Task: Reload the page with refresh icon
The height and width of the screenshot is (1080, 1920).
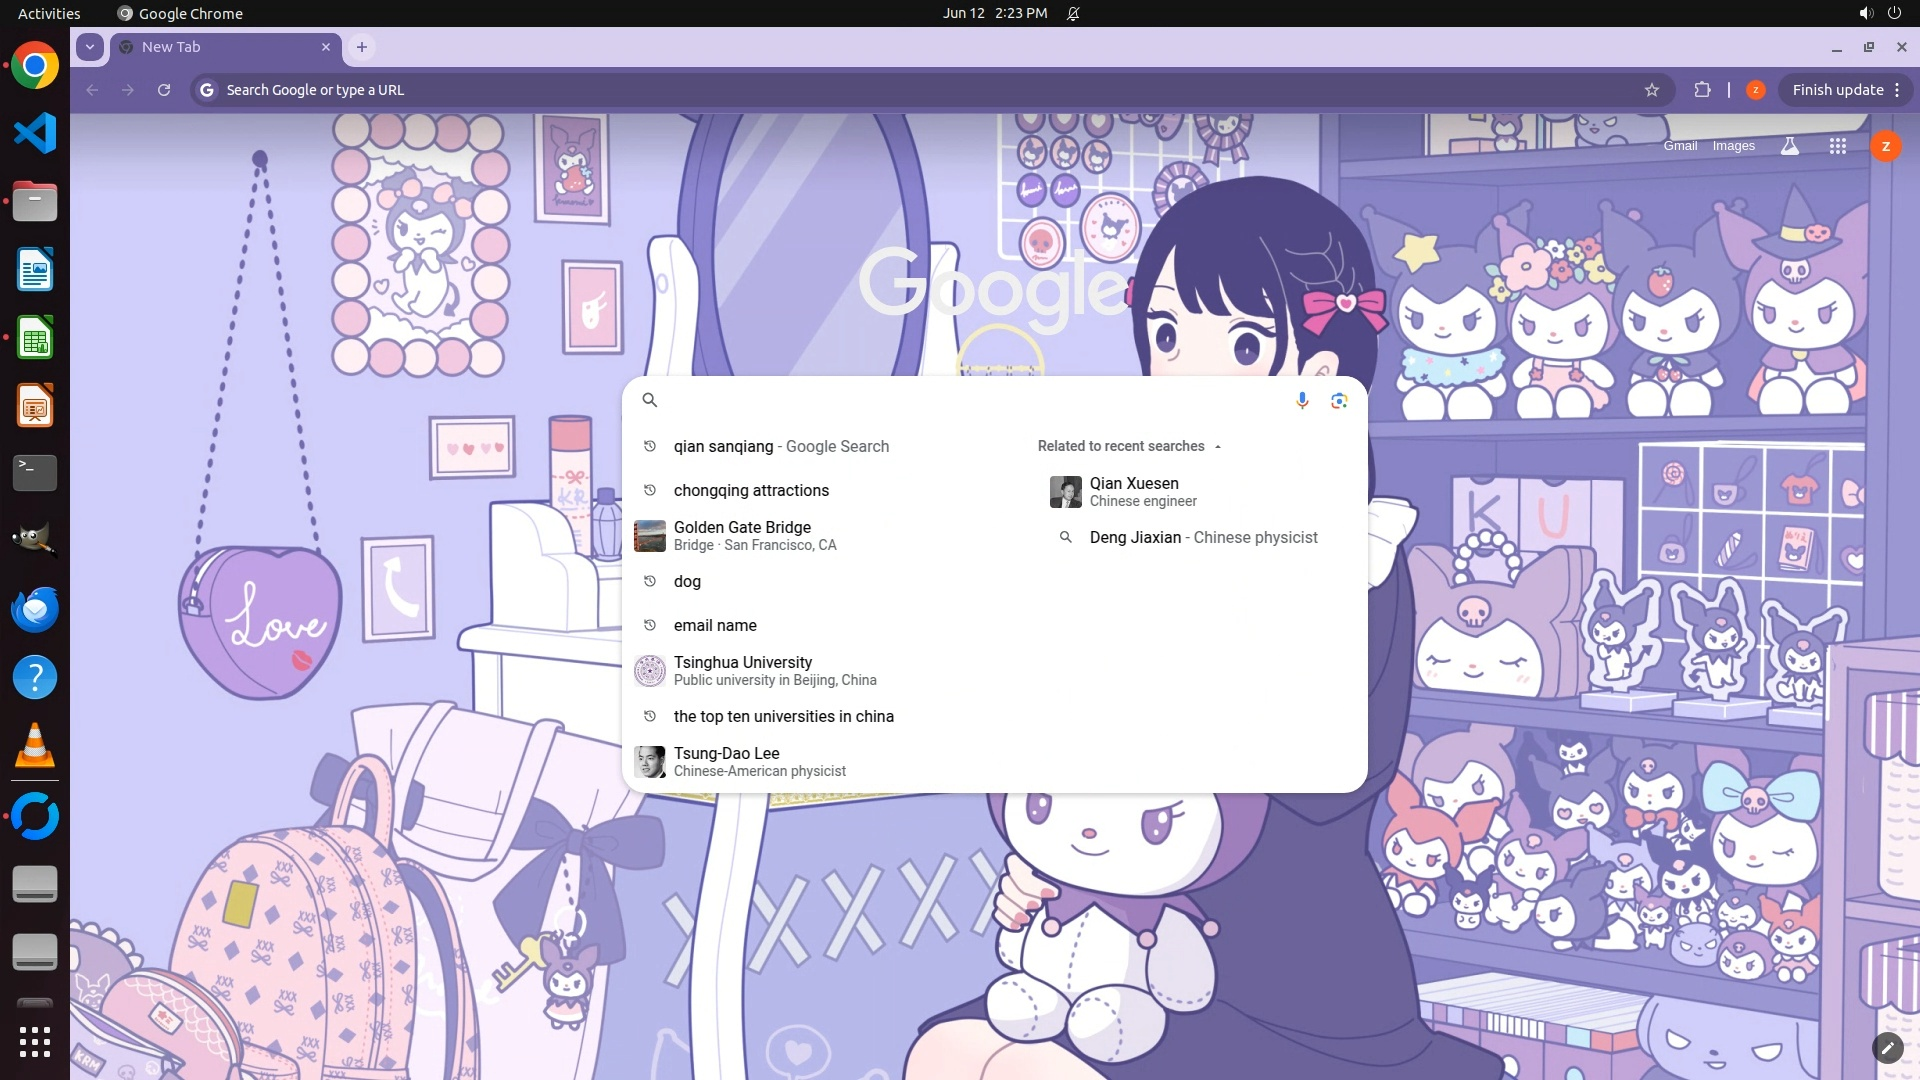Action: click(x=164, y=90)
